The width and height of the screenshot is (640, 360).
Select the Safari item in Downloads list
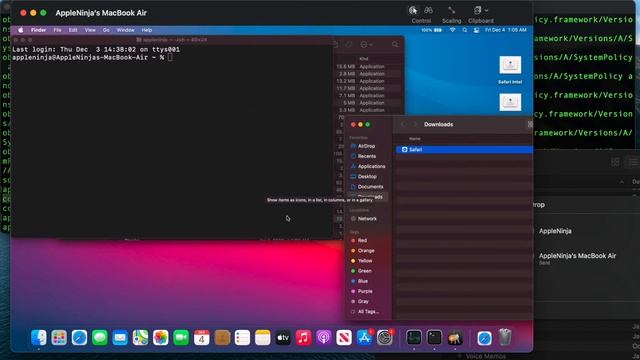coord(464,150)
